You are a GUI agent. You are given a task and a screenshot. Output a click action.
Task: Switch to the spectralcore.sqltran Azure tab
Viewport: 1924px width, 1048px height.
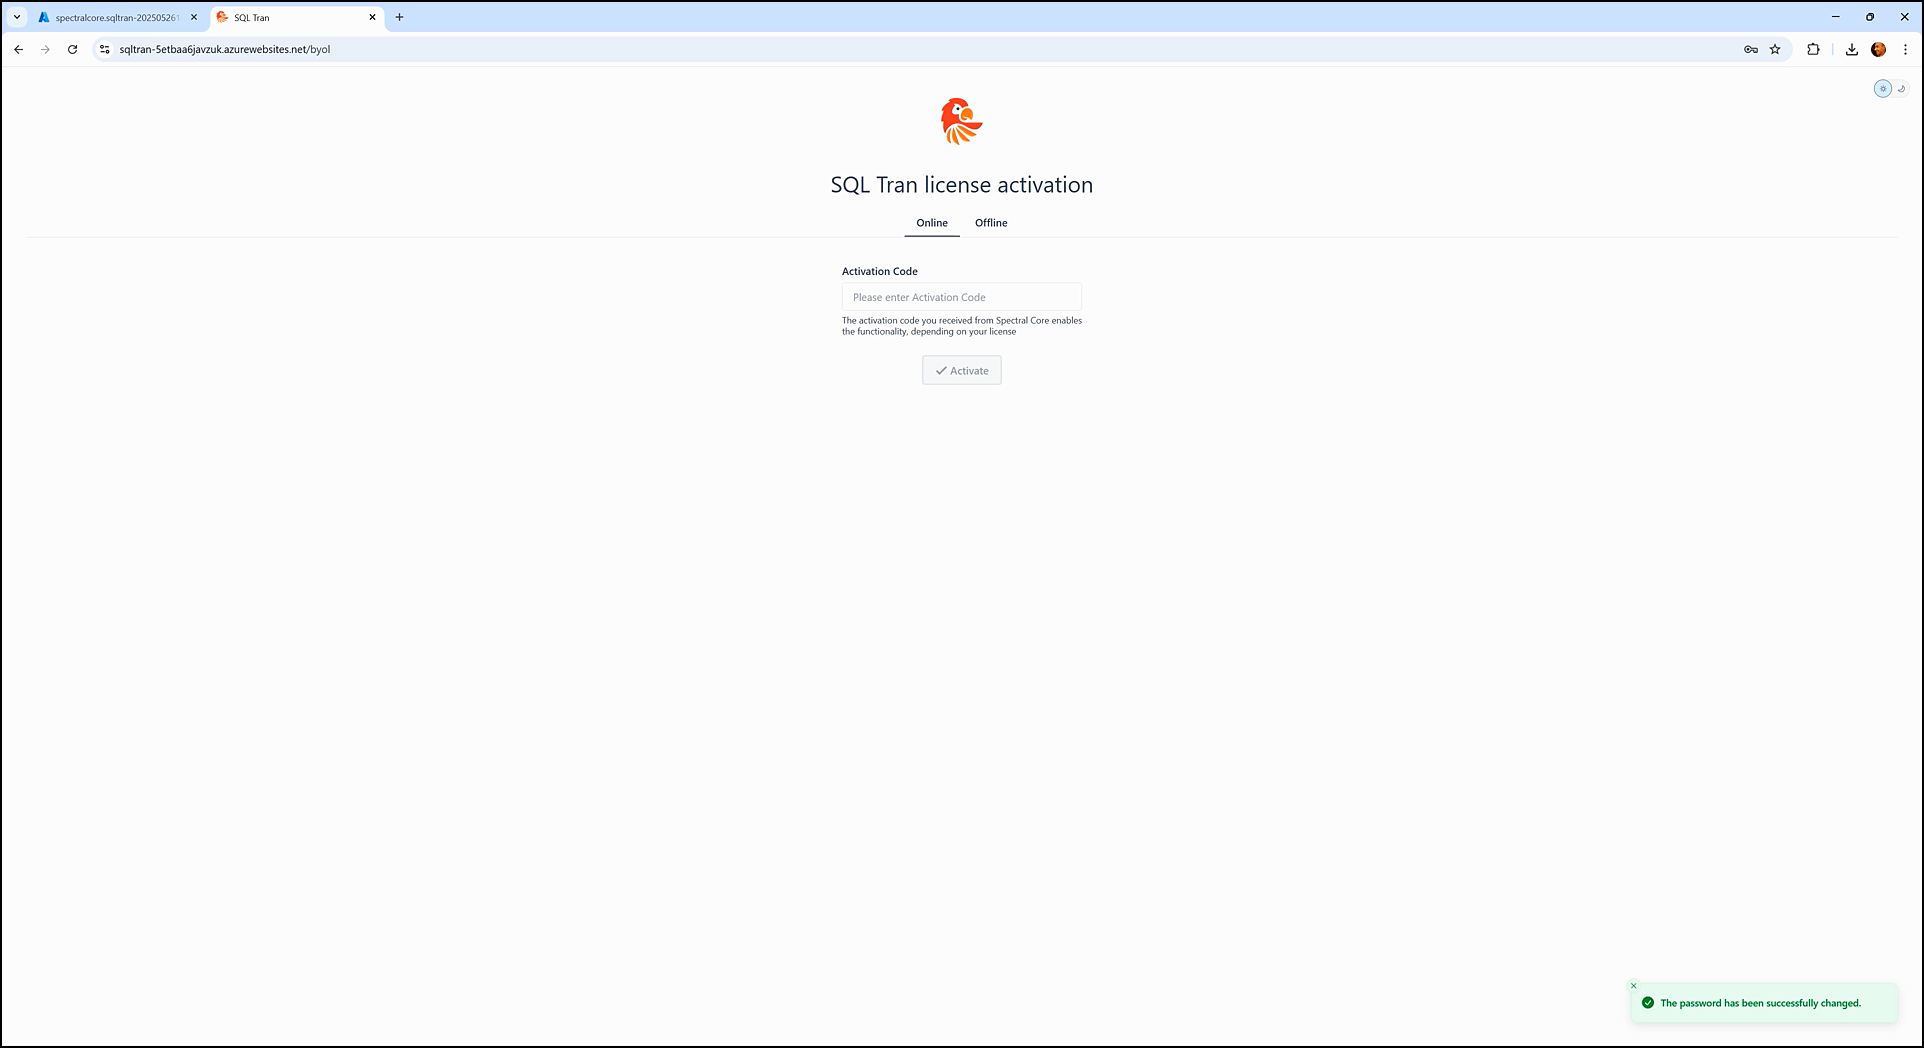(x=112, y=17)
